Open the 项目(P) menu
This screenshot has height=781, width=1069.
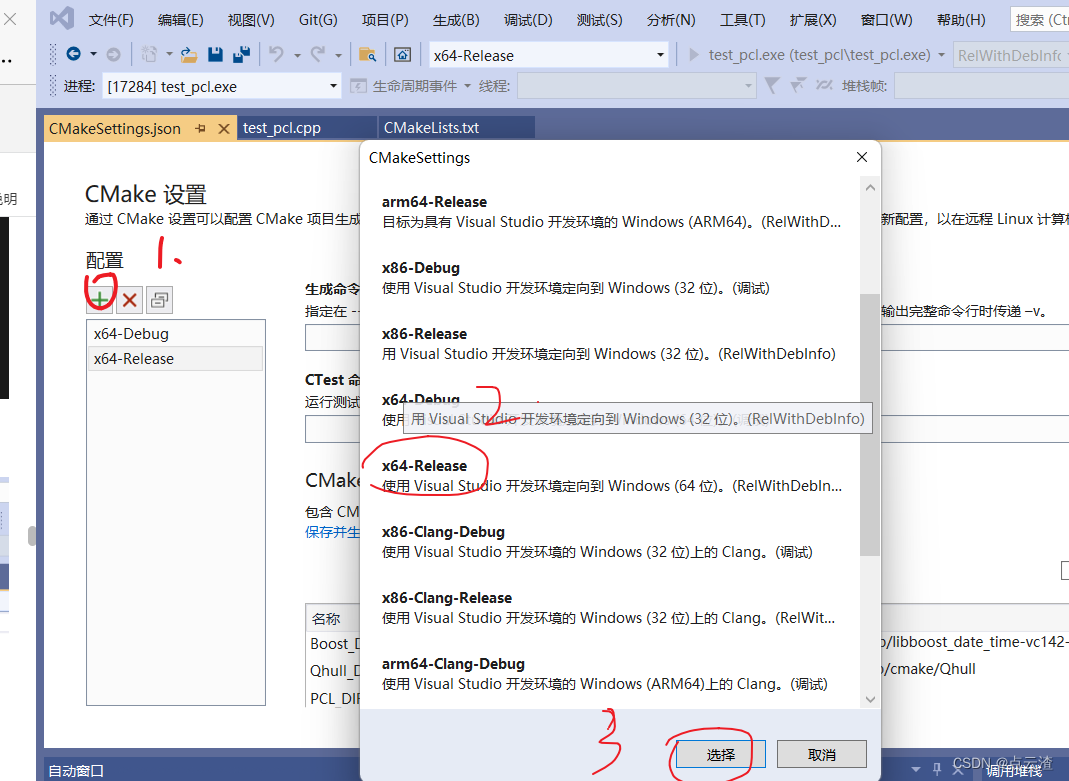point(385,20)
